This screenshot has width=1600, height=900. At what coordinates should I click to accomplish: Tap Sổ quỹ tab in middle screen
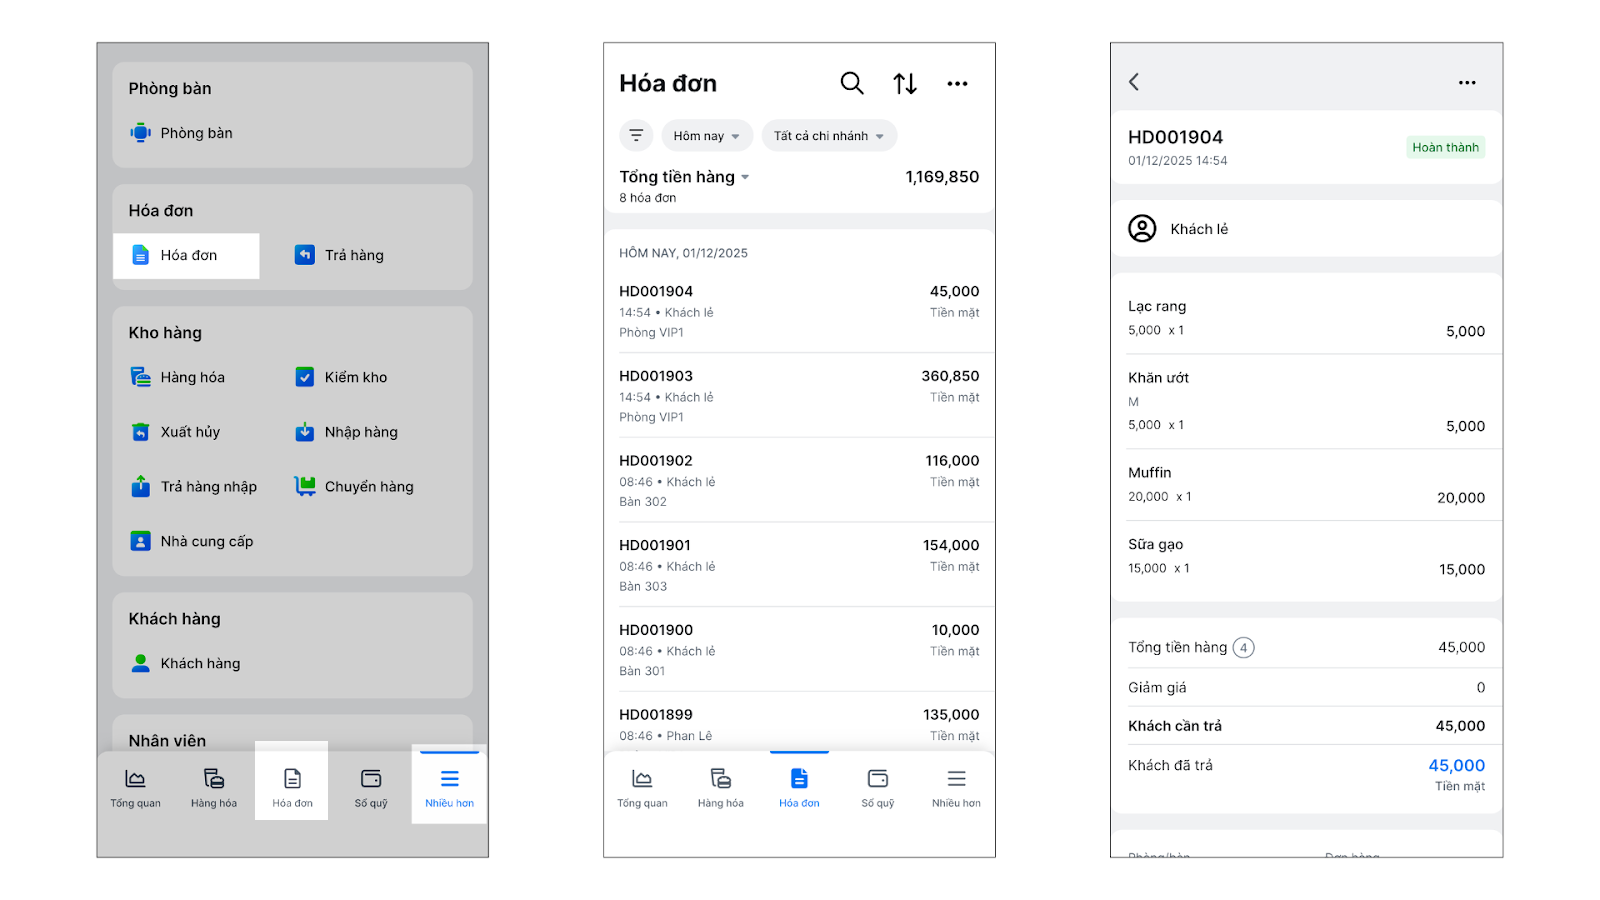click(x=878, y=788)
